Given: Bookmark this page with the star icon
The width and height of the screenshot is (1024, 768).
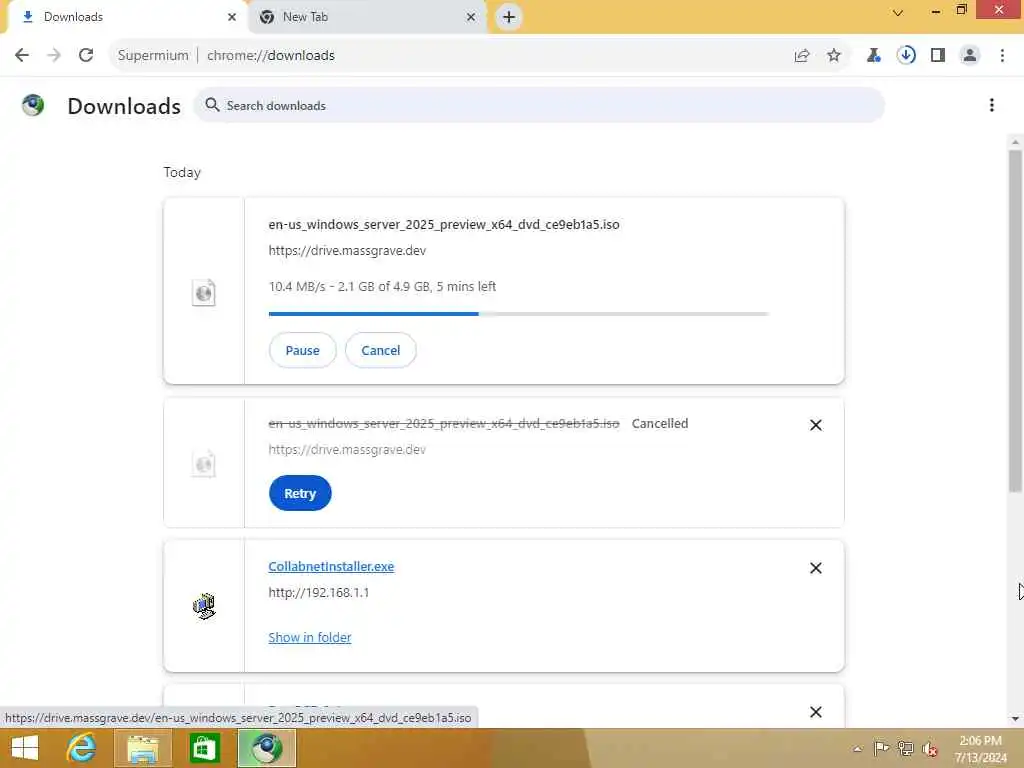Looking at the screenshot, I should (x=834, y=56).
